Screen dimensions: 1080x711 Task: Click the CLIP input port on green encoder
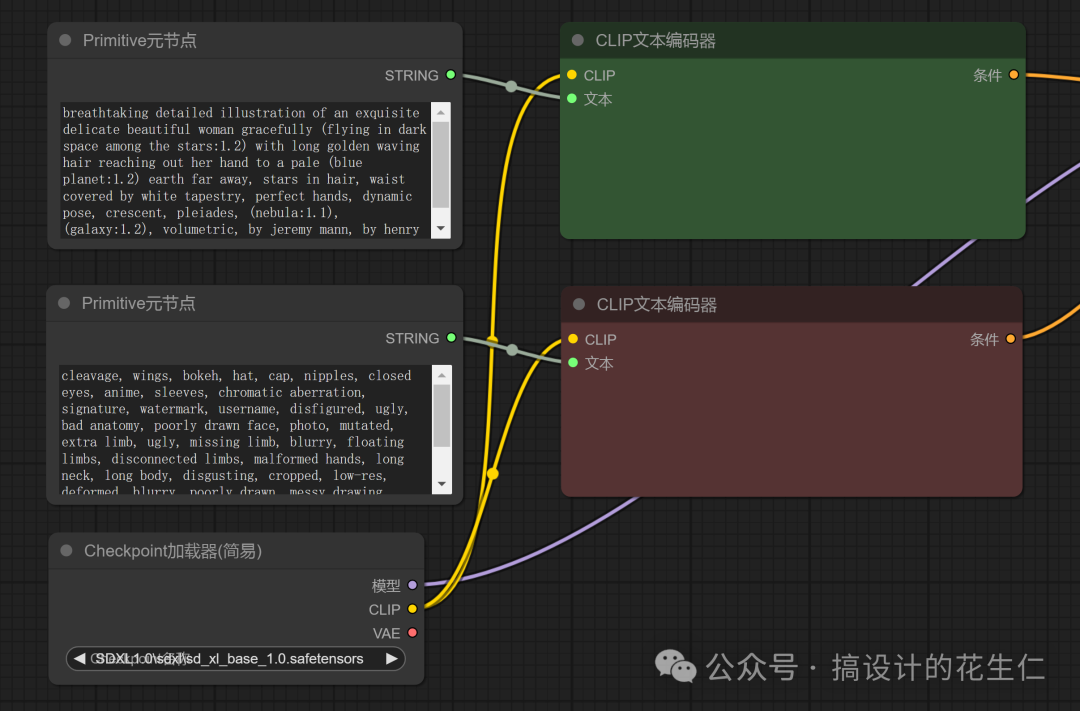coord(572,74)
